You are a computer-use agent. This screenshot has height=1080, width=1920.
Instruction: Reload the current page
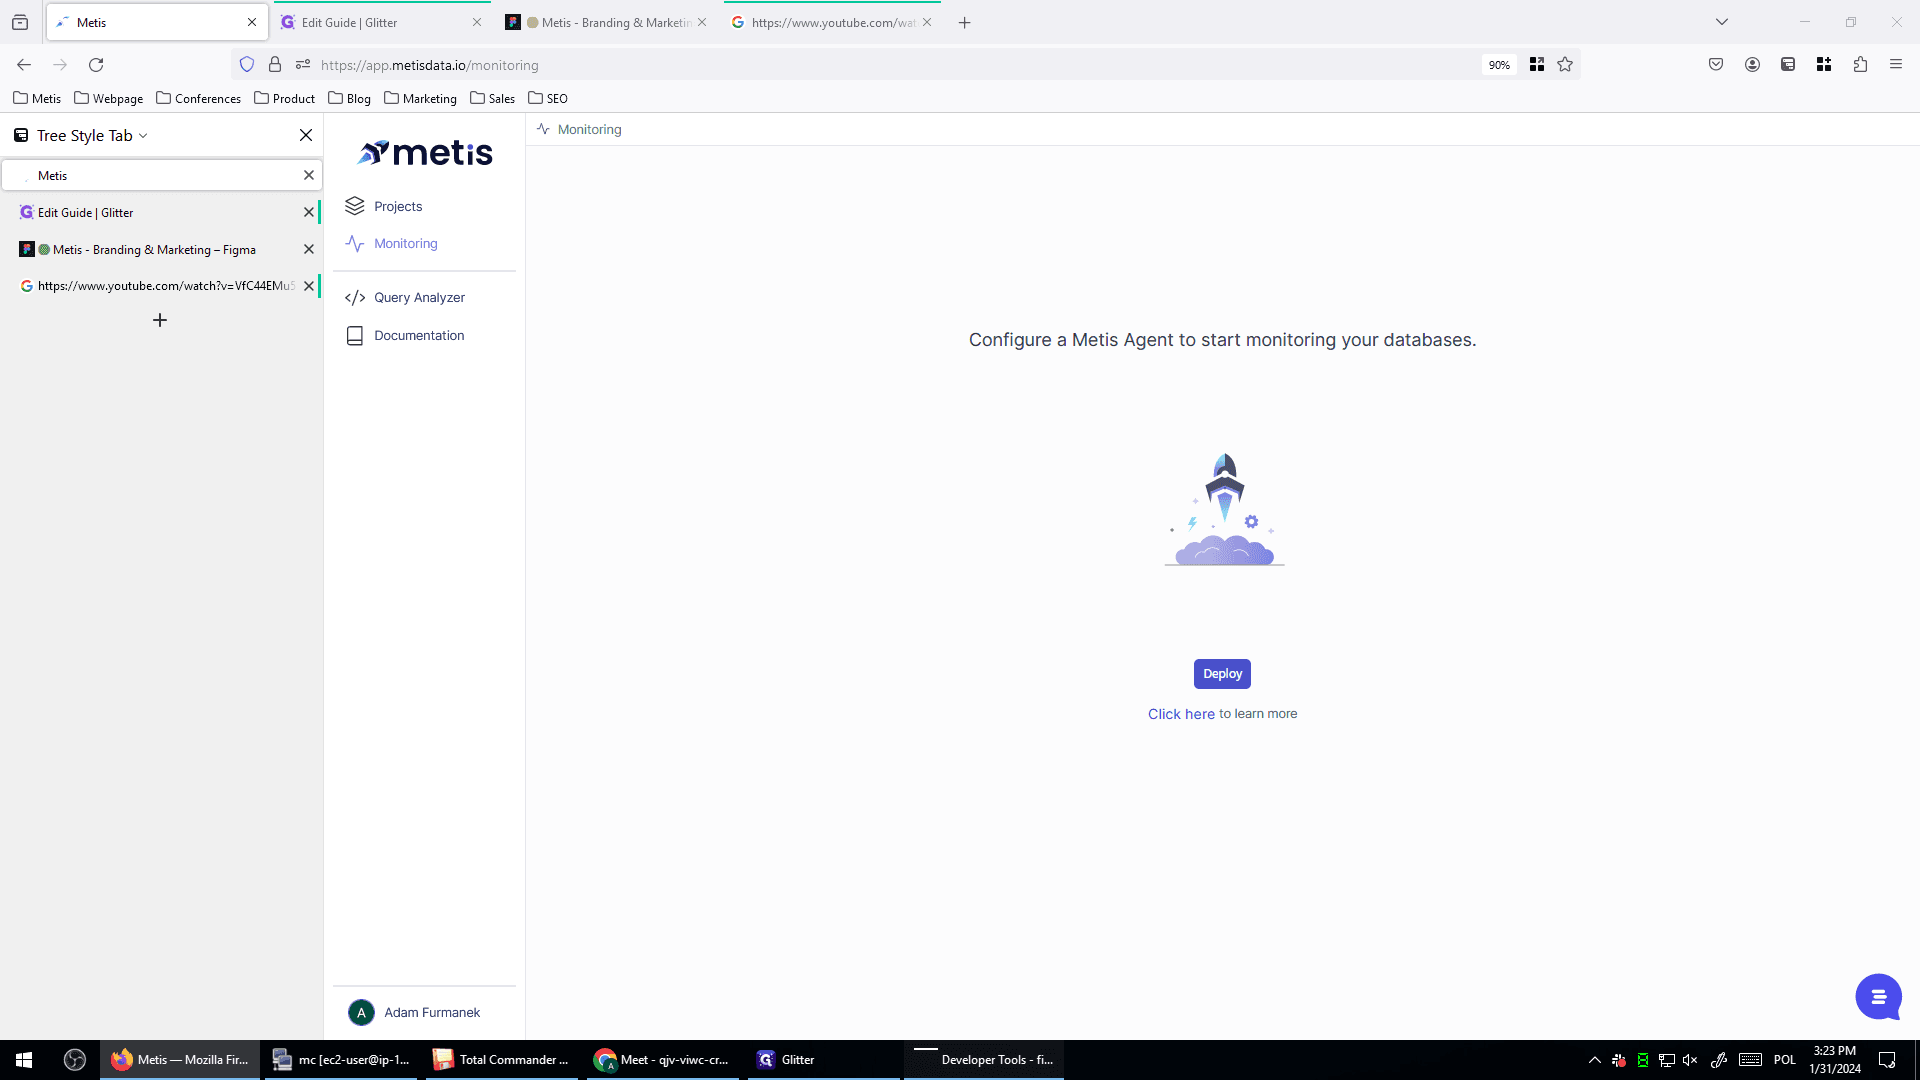click(x=96, y=65)
